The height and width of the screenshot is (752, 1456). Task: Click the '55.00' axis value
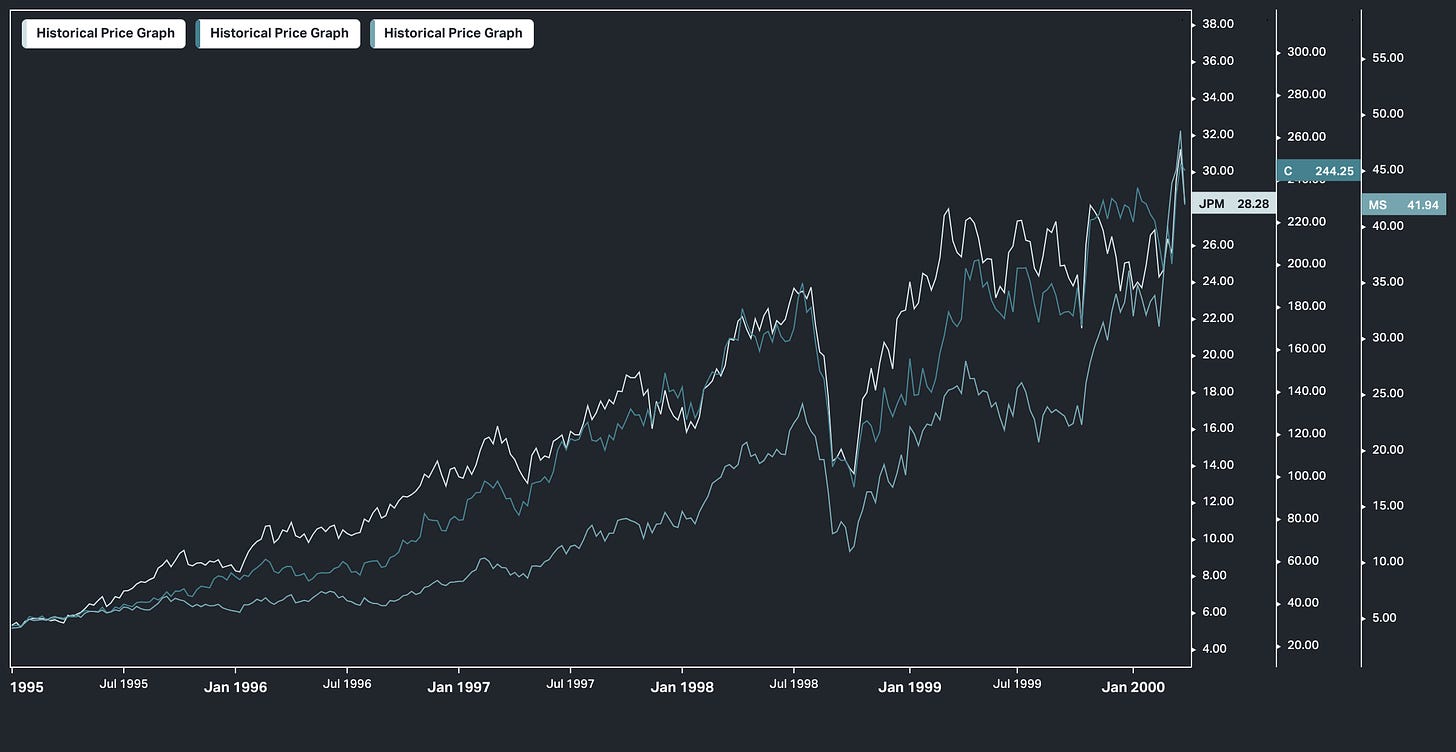(1388, 58)
